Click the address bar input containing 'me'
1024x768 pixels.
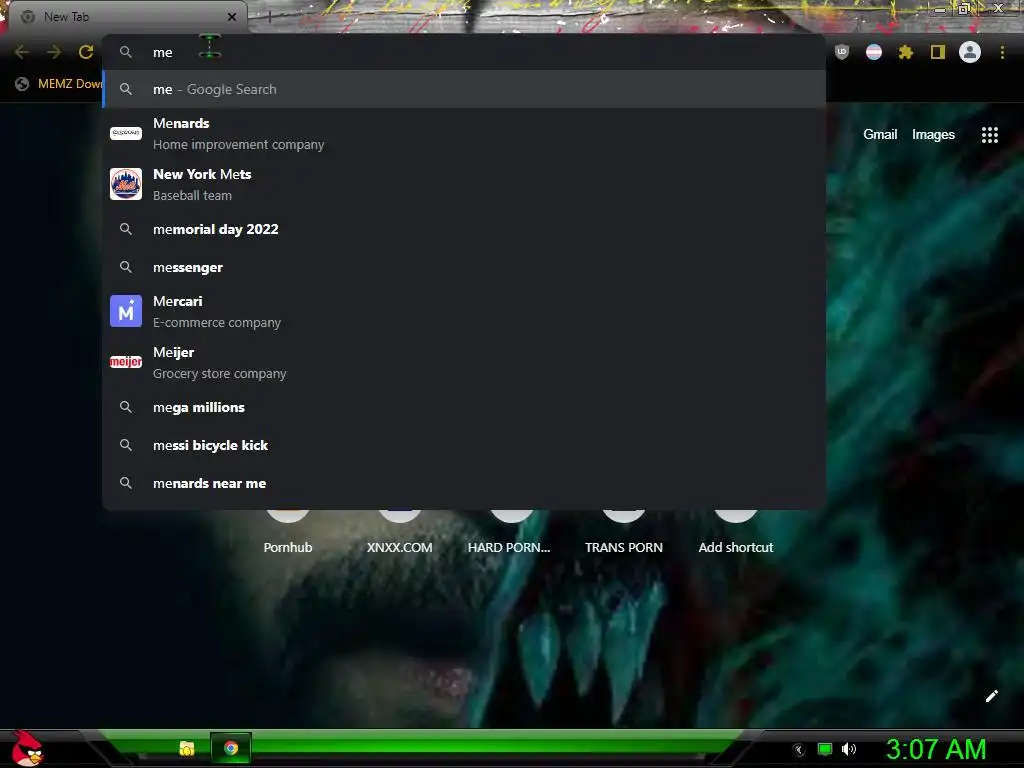[464, 52]
